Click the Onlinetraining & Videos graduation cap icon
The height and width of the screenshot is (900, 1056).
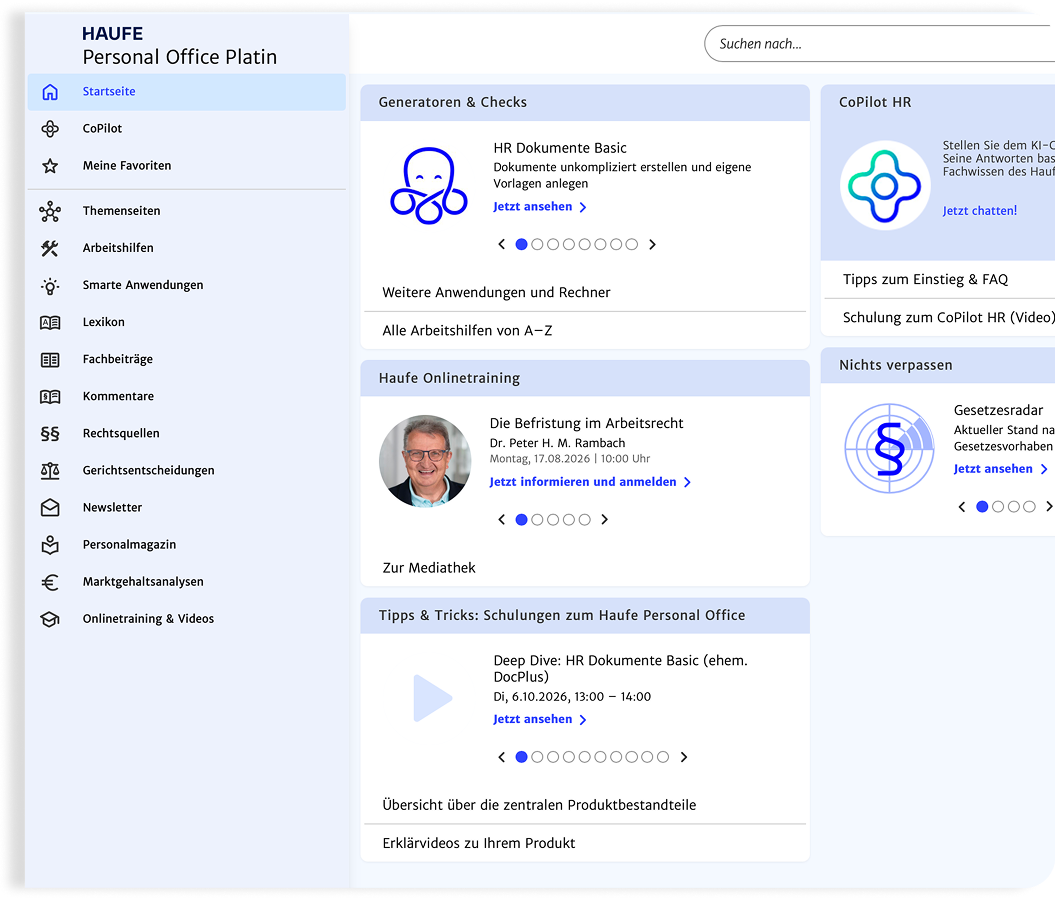click(50, 619)
